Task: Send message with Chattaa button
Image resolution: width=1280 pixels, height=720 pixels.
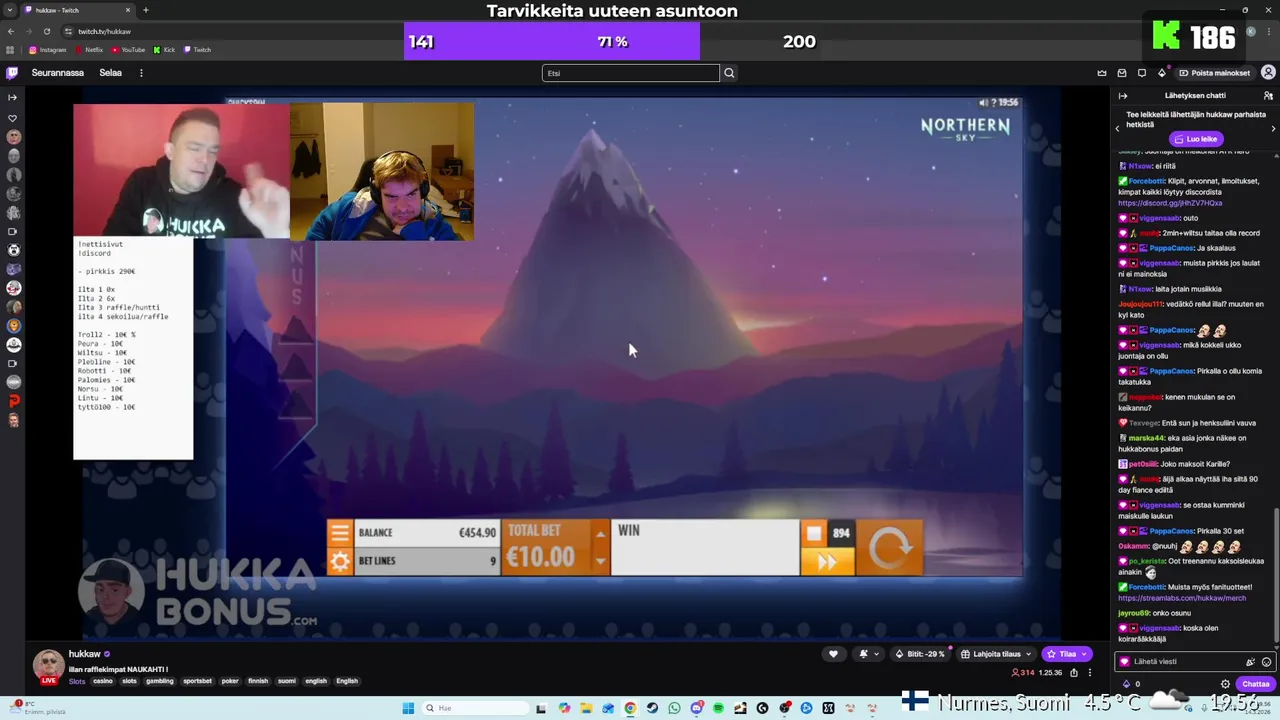Action: [1255, 684]
